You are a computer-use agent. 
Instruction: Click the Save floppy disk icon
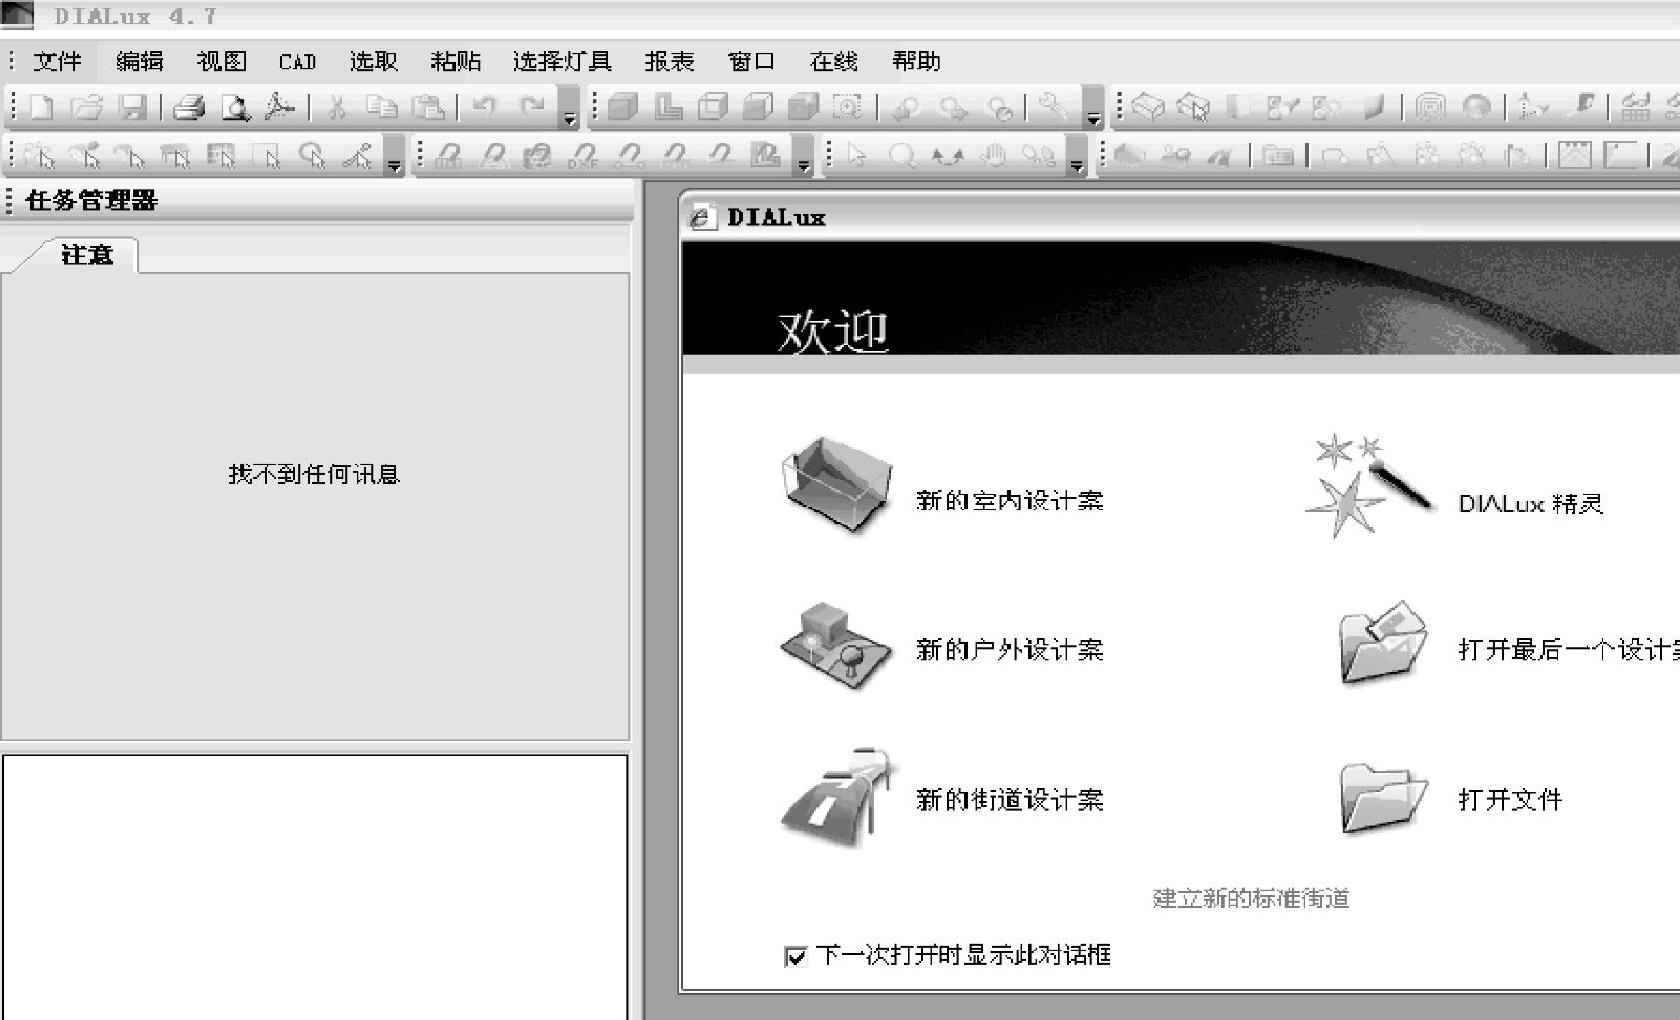coord(132,107)
